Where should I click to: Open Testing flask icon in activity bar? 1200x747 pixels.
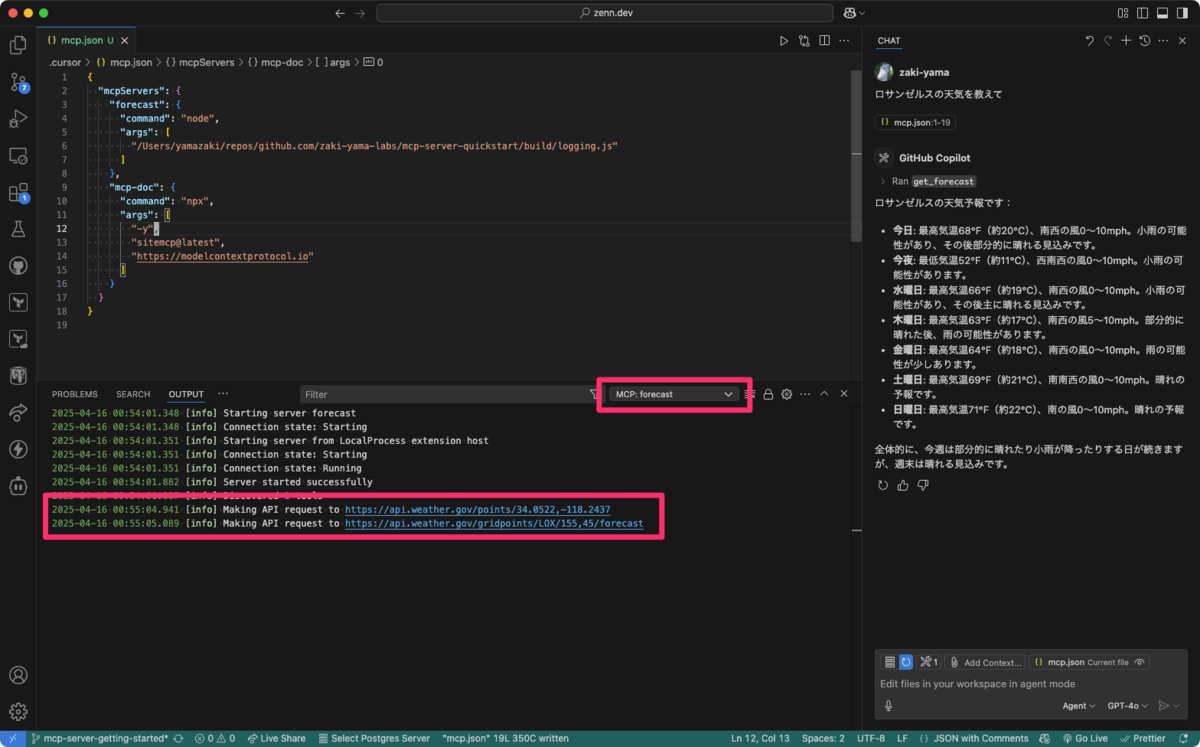(18, 229)
